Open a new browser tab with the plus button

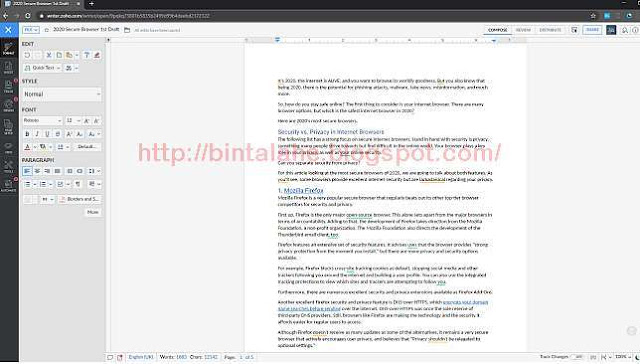coord(91,4)
